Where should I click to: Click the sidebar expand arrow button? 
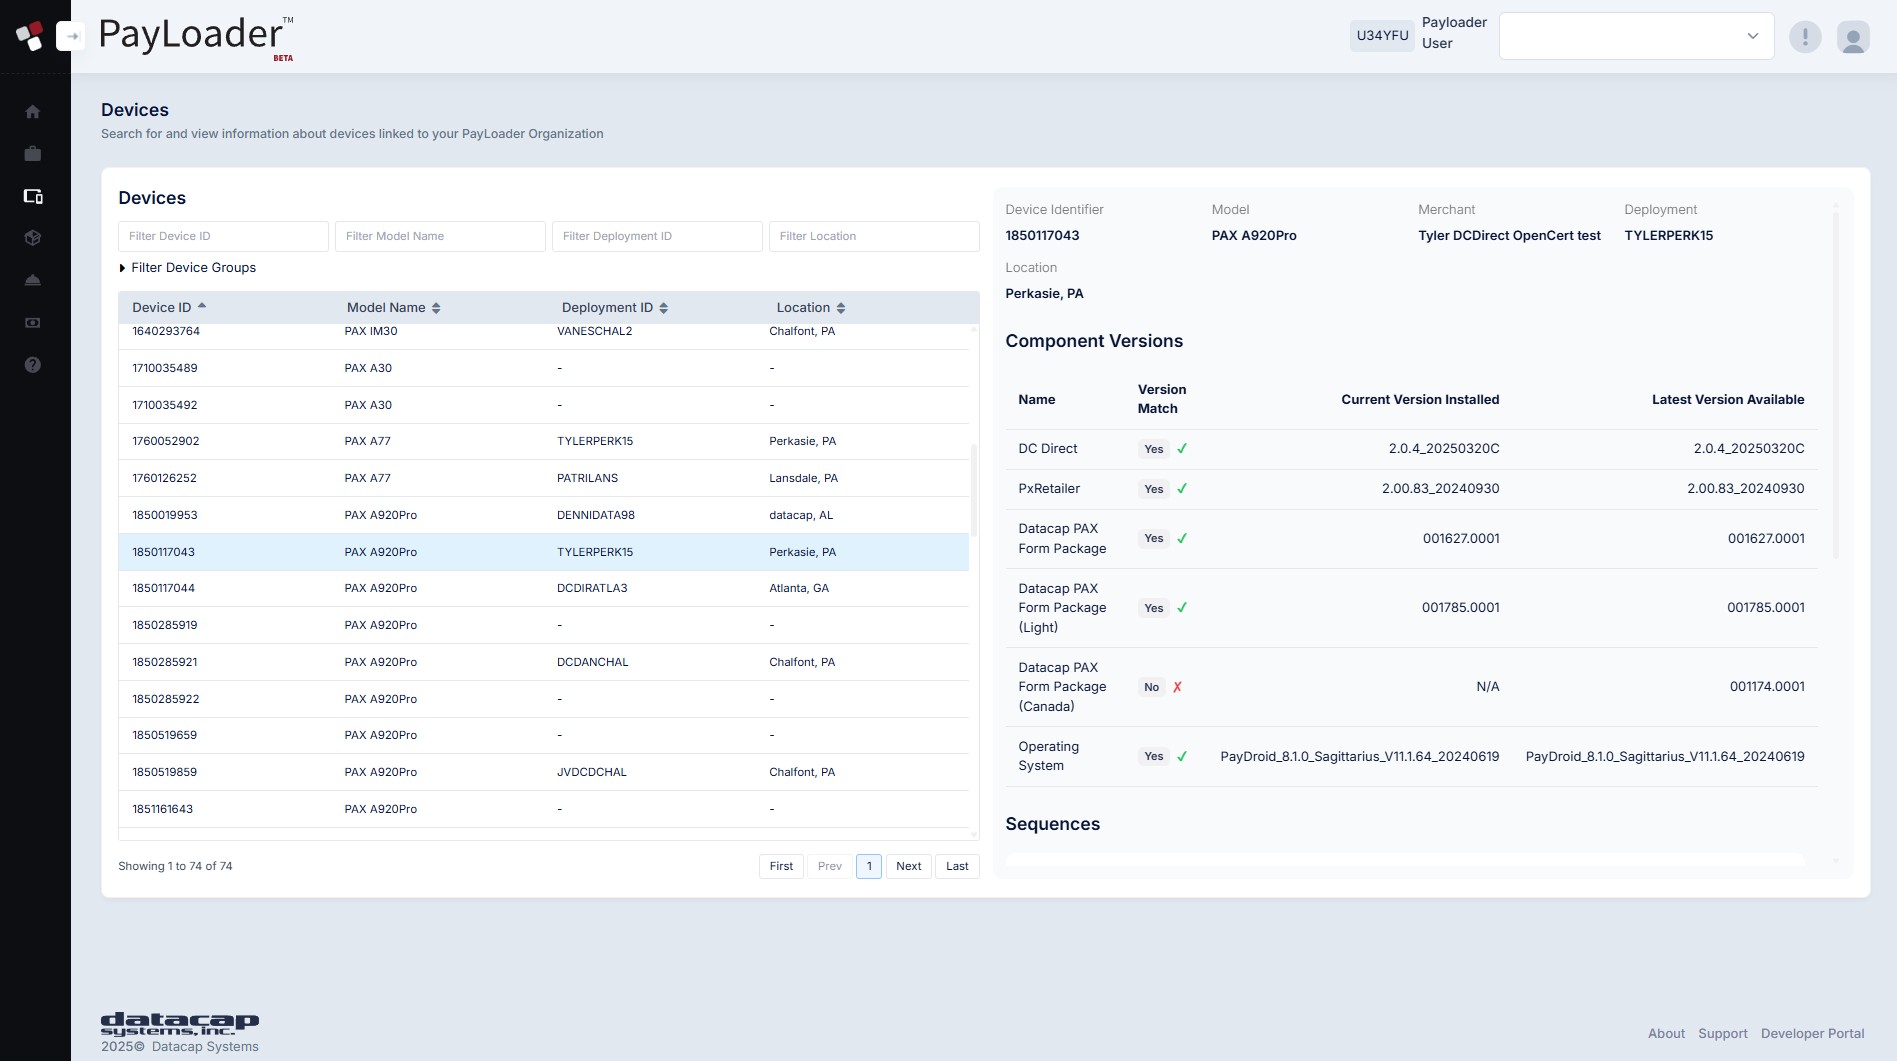70,36
